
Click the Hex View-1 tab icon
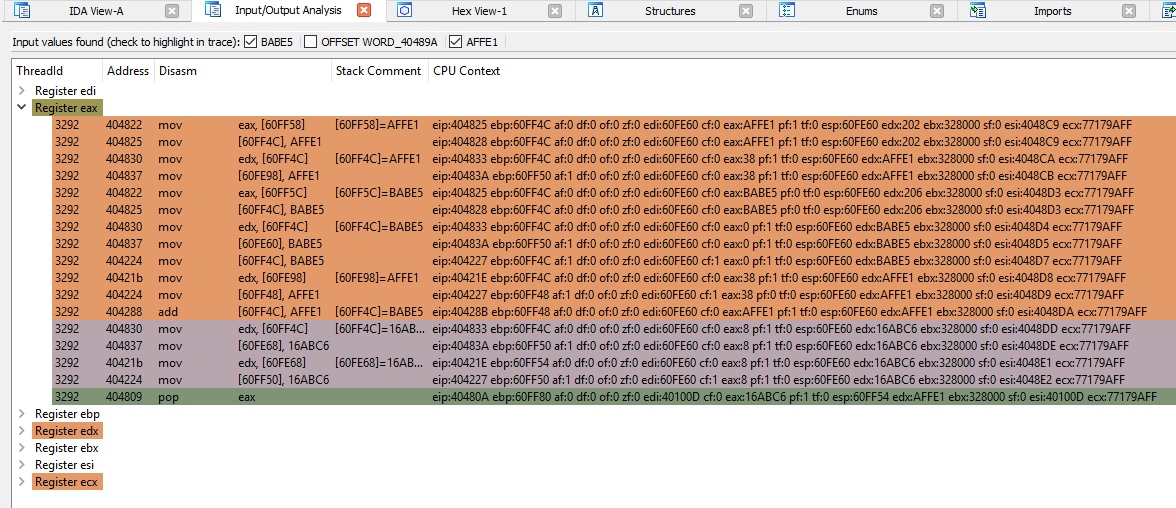click(405, 11)
